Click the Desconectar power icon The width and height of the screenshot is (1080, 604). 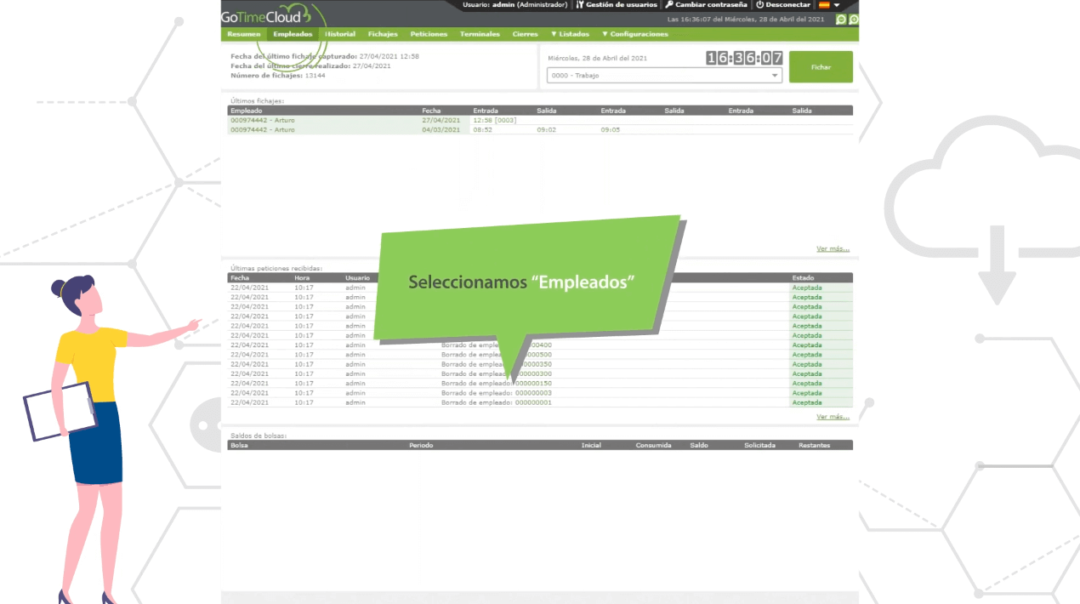pyautogui.click(x=759, y=5)
